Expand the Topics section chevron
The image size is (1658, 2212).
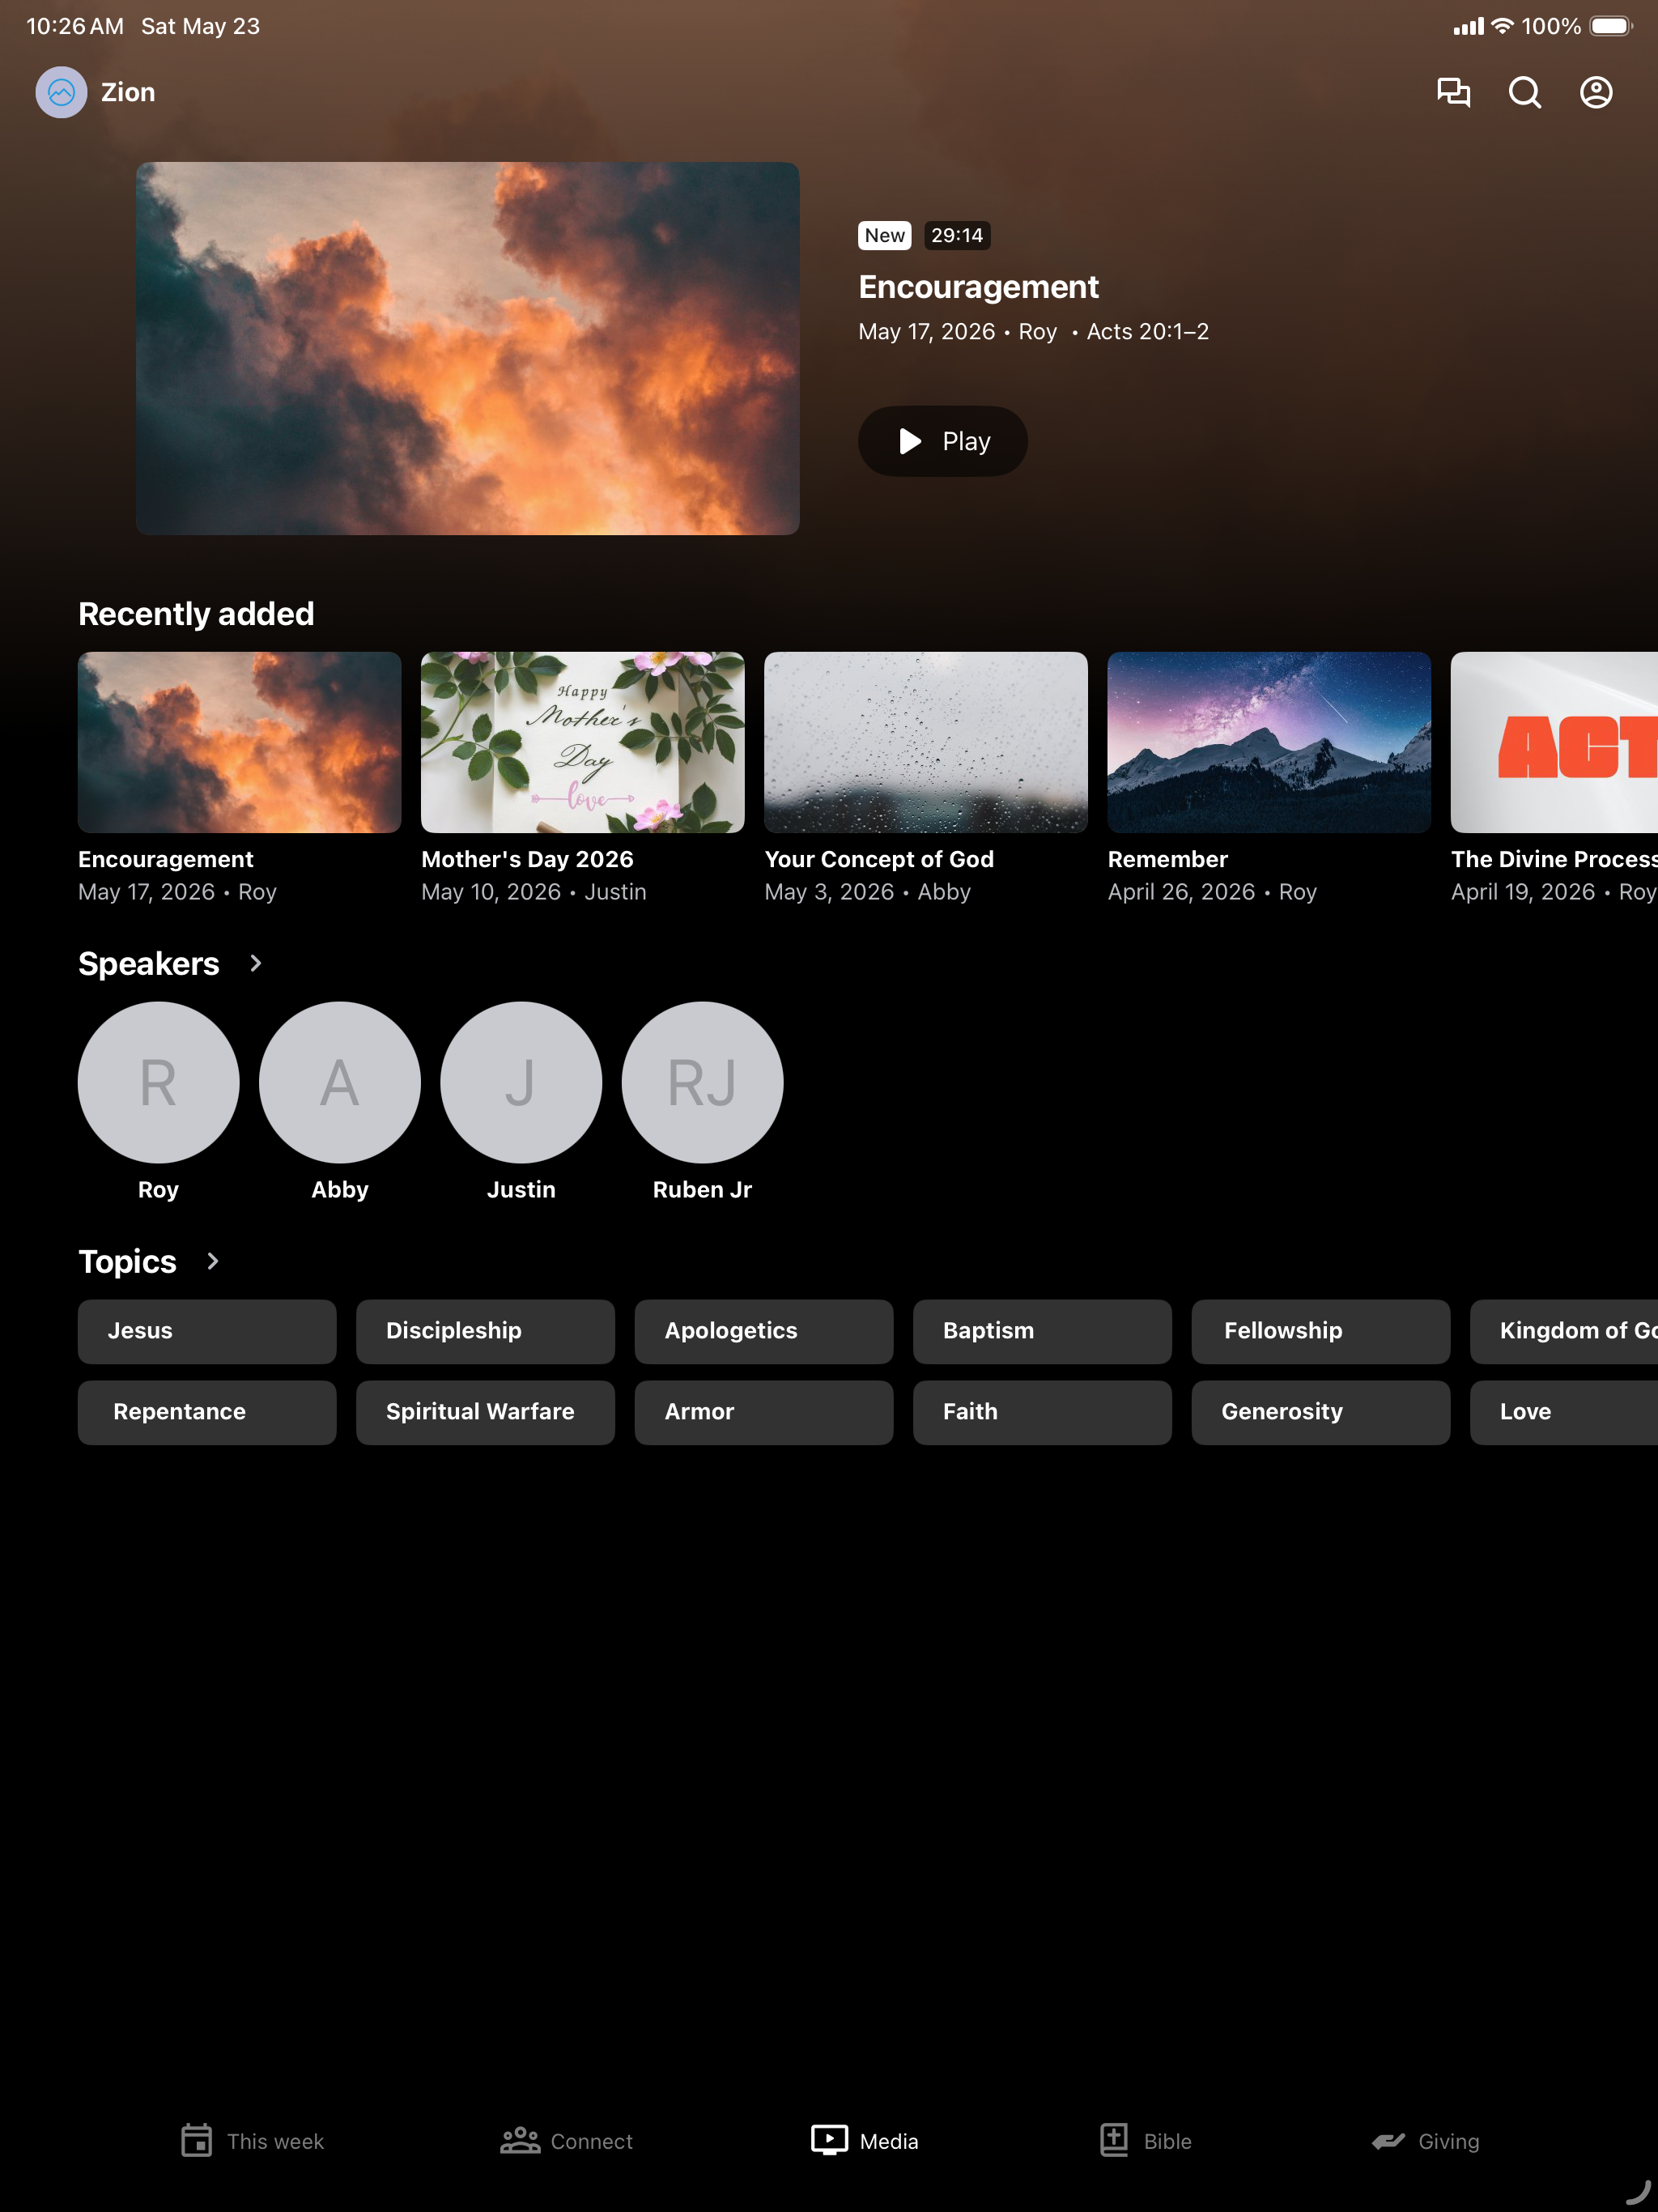click(x=213, y=1261)
